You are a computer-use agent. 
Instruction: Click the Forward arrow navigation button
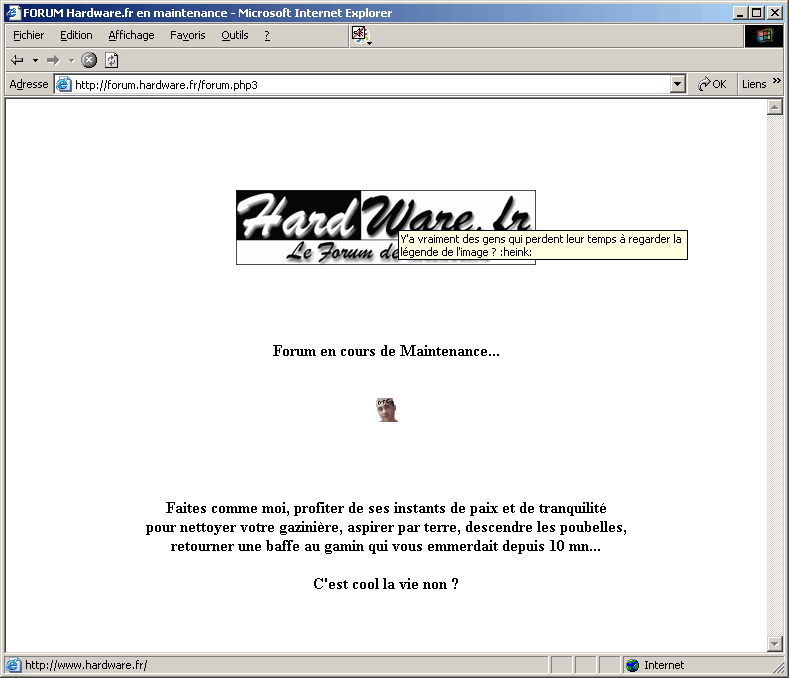pos(53,60)
